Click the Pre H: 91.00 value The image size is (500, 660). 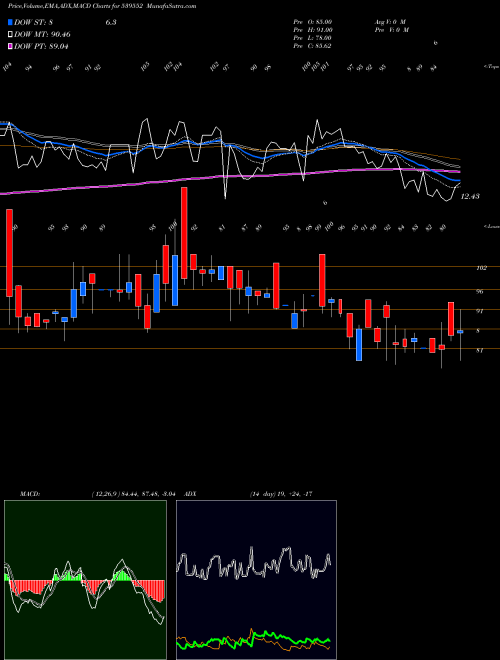pos(313,30)
